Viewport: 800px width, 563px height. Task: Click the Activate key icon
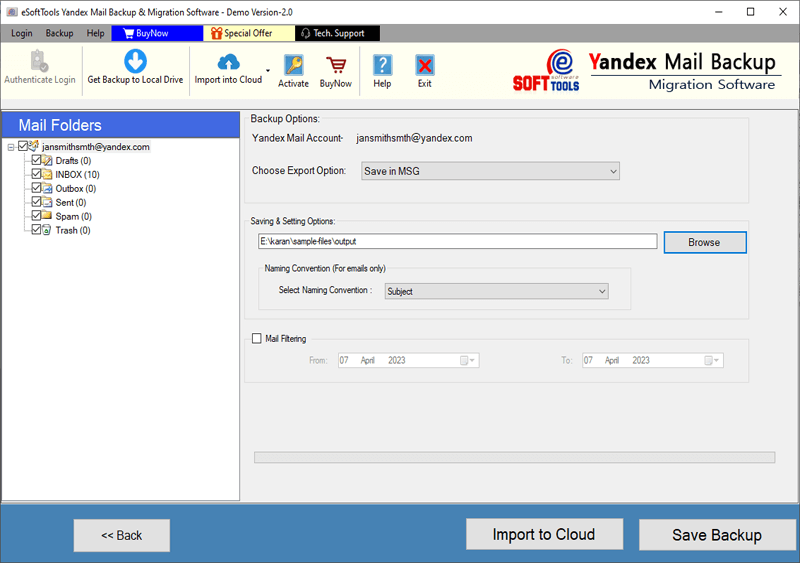click(x=293, y=65)
